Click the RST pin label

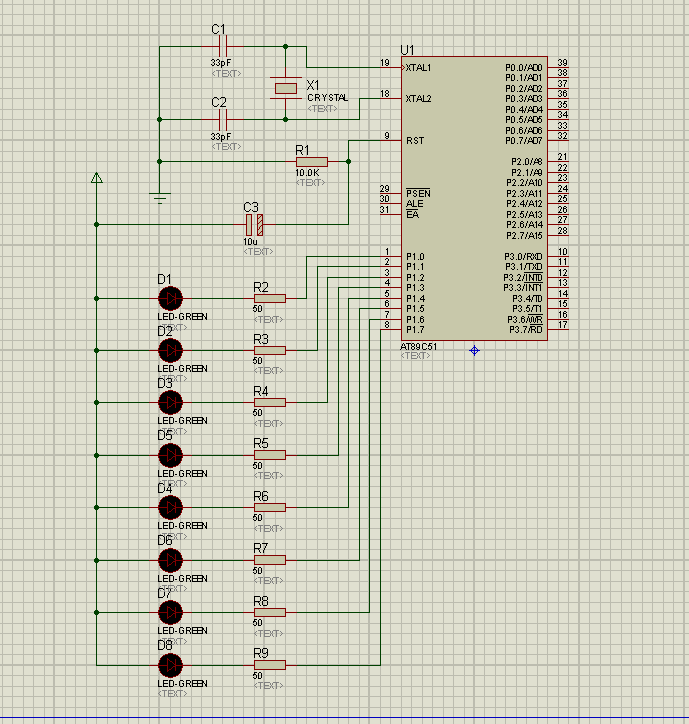point(415,141)
